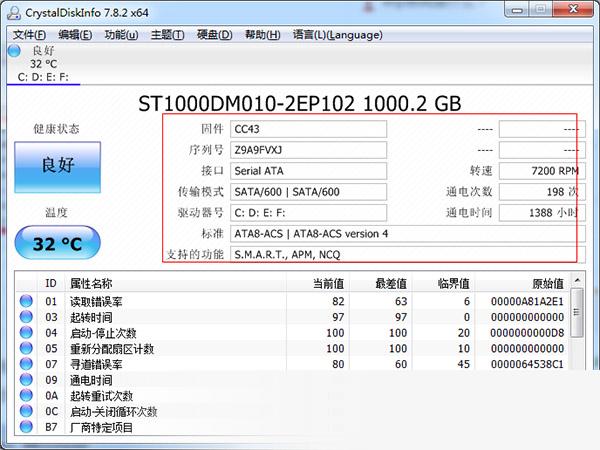Click the firmware field CC43
Image resolution: width=600 pixels, height=450 pixels.
[x=308, y=129]
